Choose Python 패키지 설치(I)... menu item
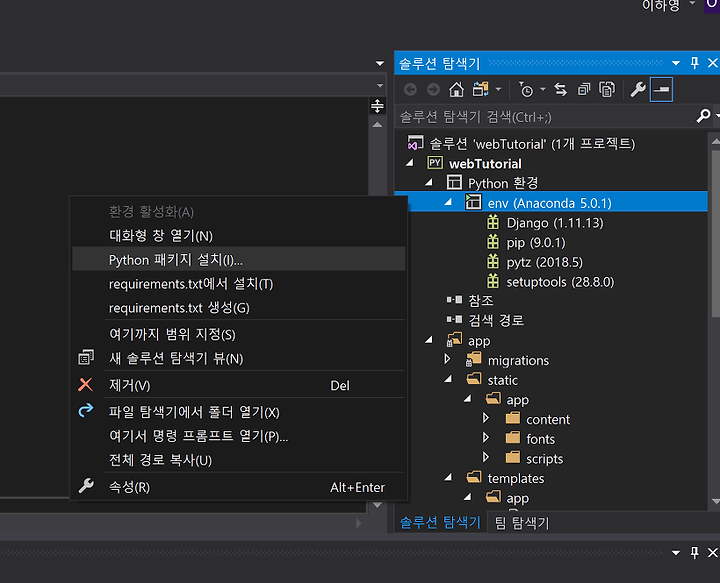The width and height of the screenshot is (720, 583). [239, 259]
